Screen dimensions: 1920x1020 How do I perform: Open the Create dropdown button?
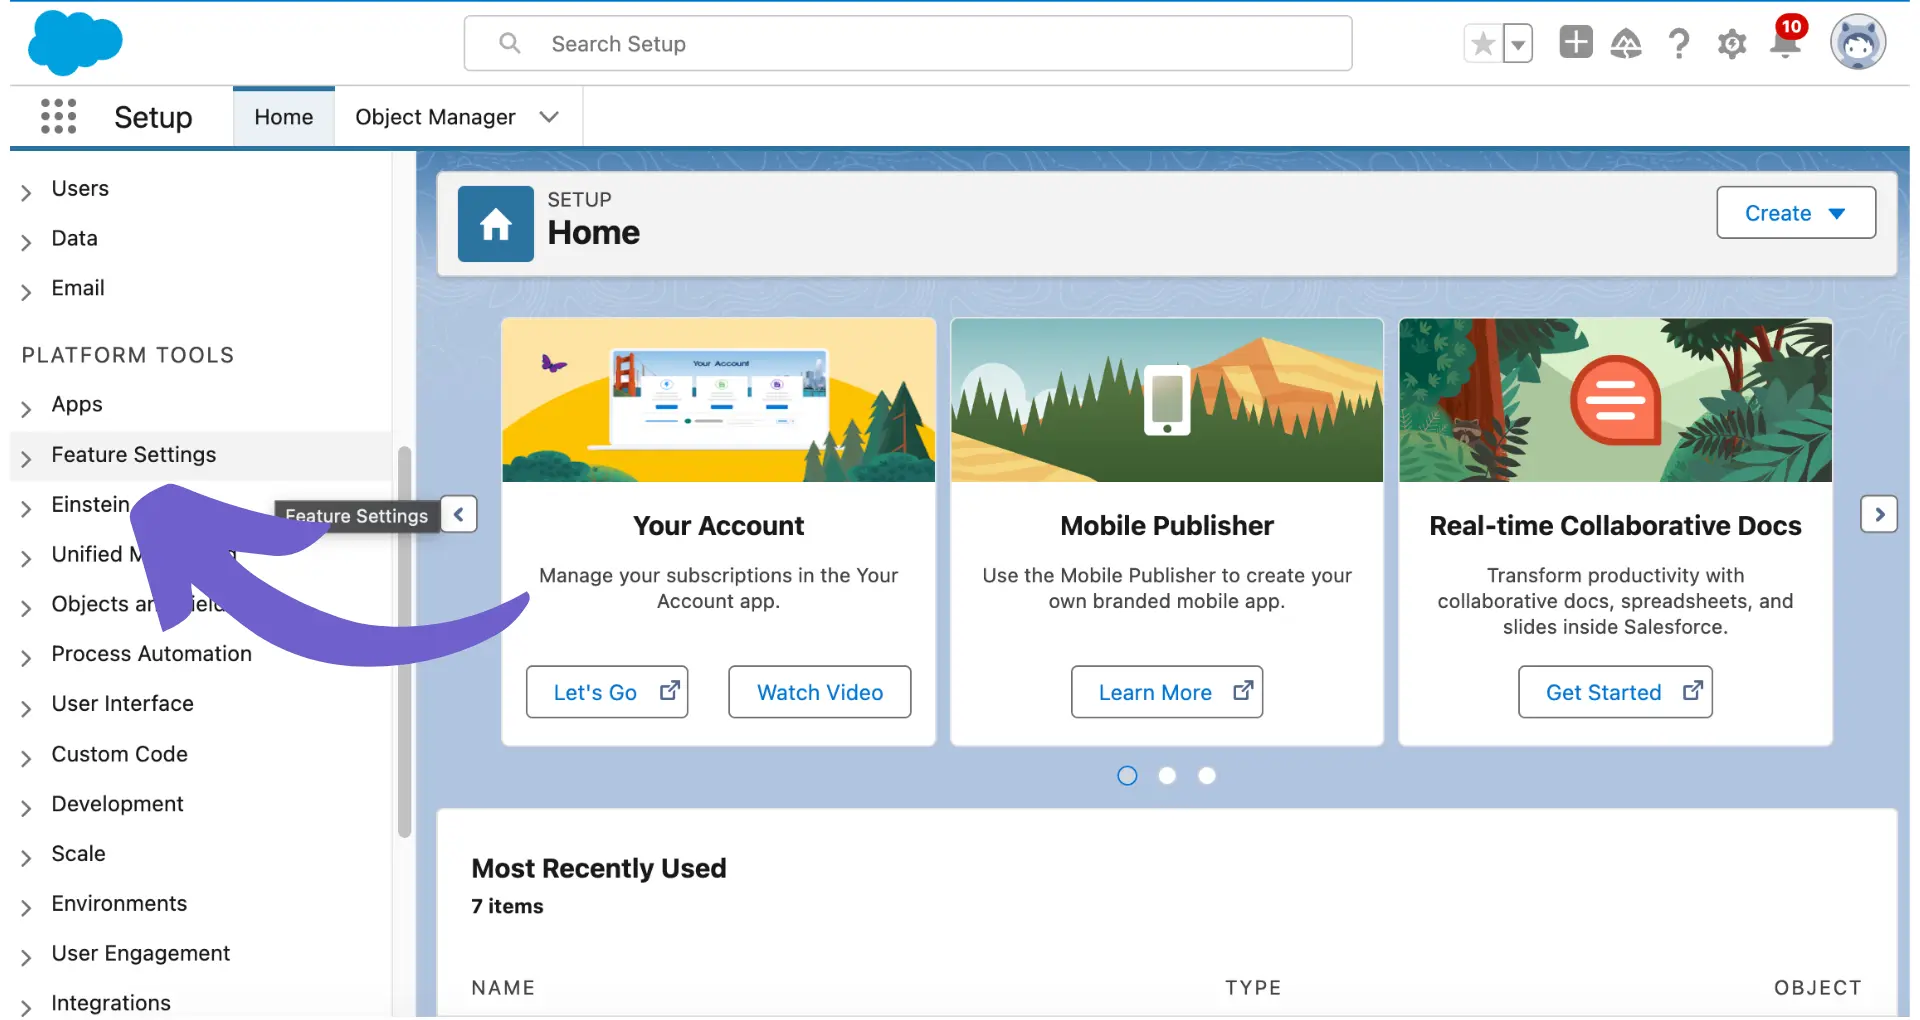(1796, 213)
